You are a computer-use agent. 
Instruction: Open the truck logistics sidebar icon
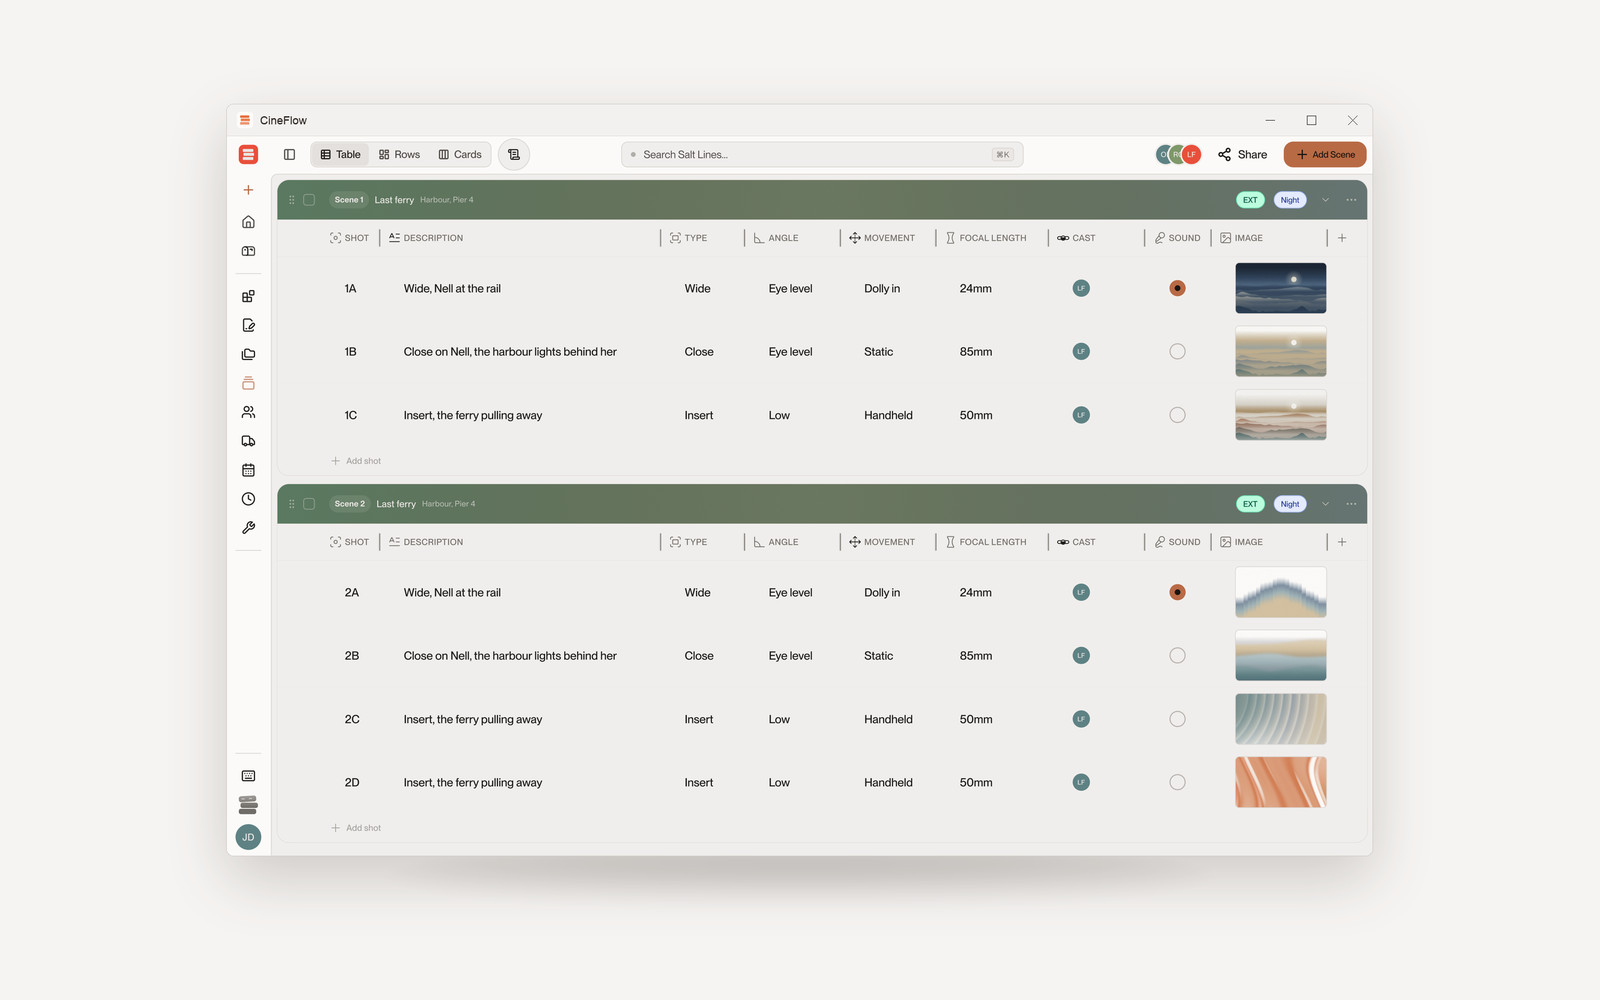[x=248, y=441]
